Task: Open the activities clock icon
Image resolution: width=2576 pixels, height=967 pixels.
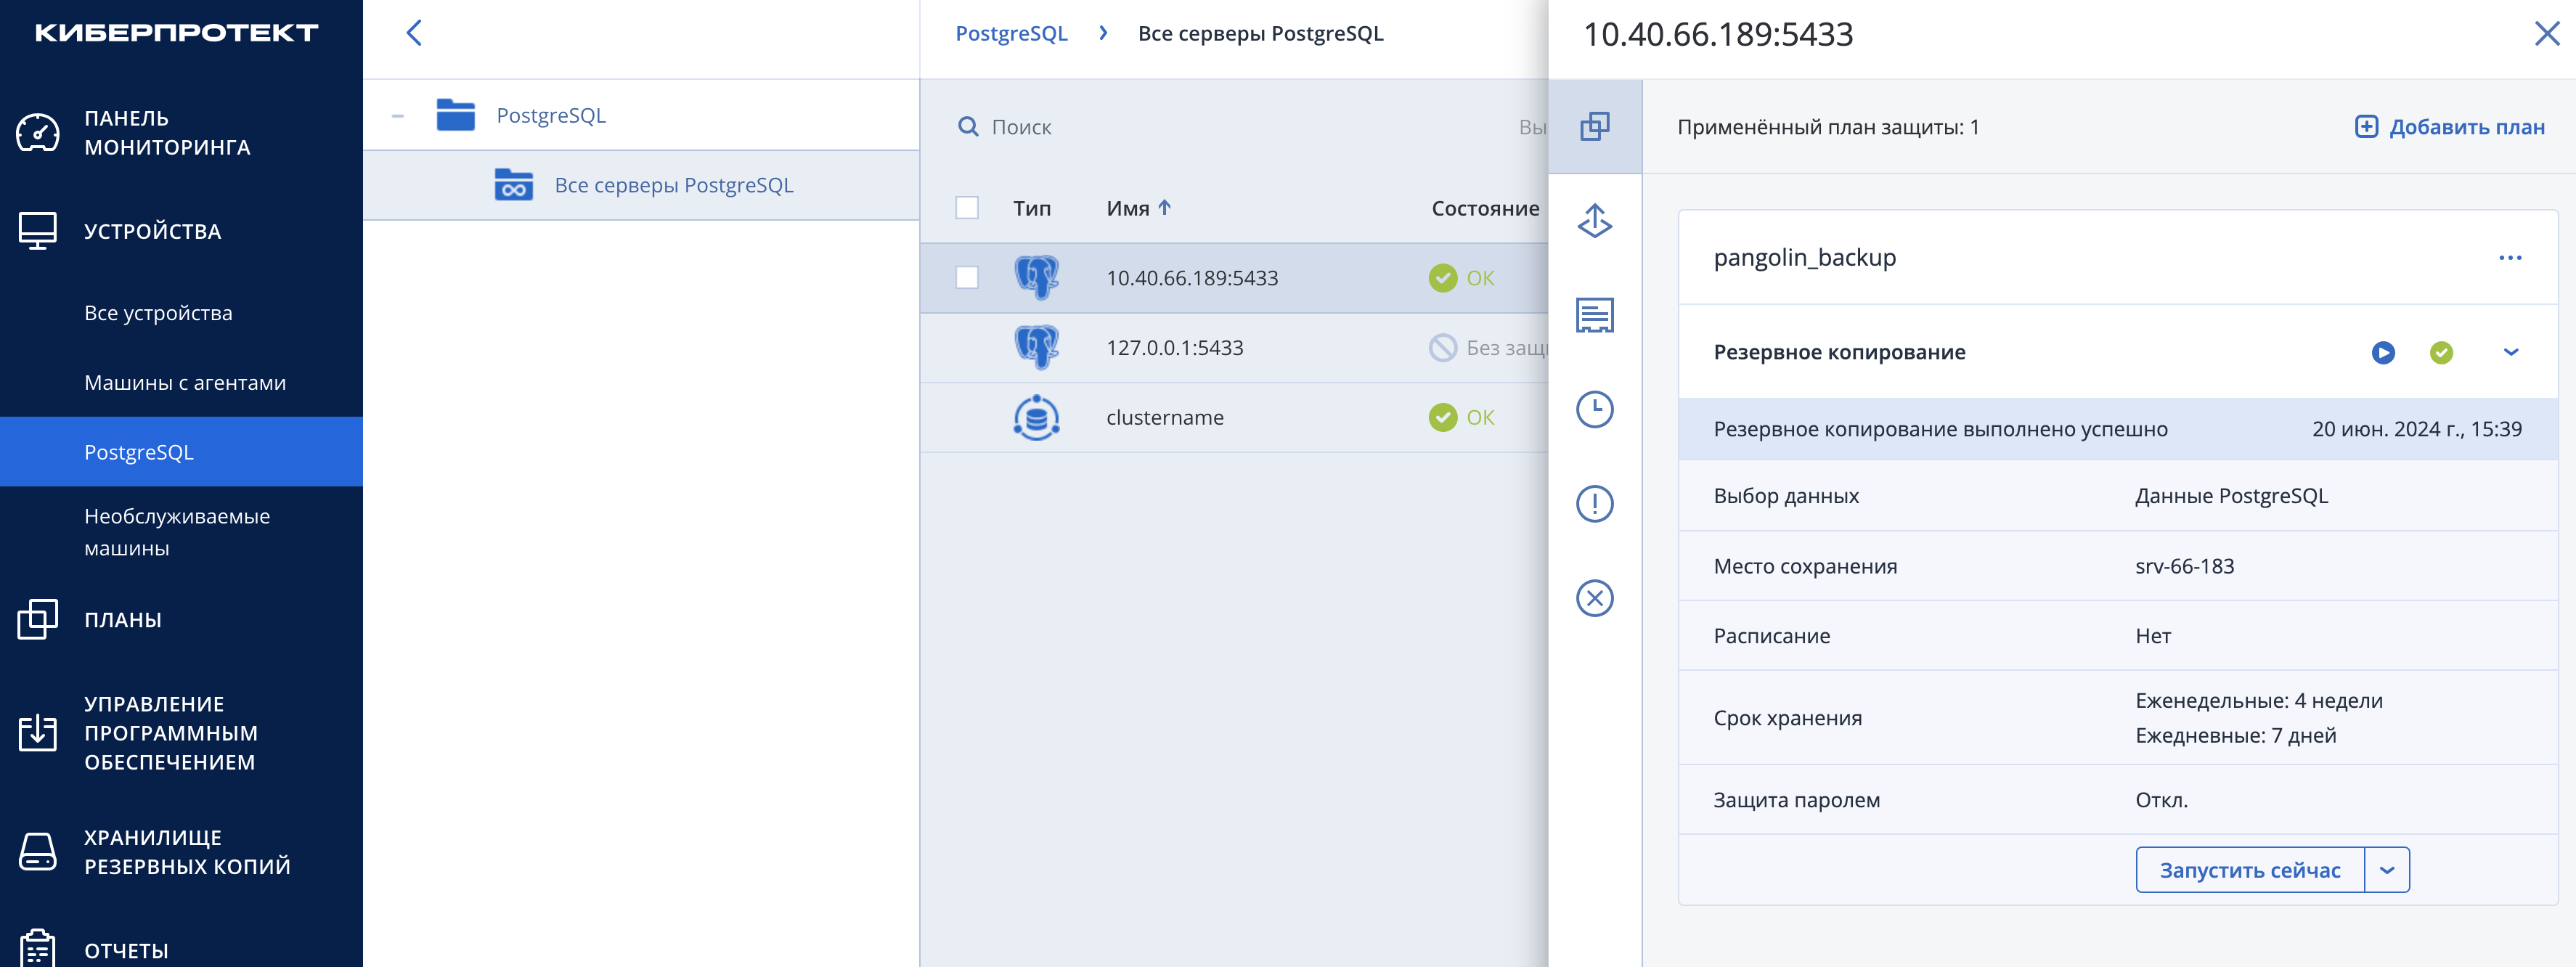Action: click(1595, 409)
